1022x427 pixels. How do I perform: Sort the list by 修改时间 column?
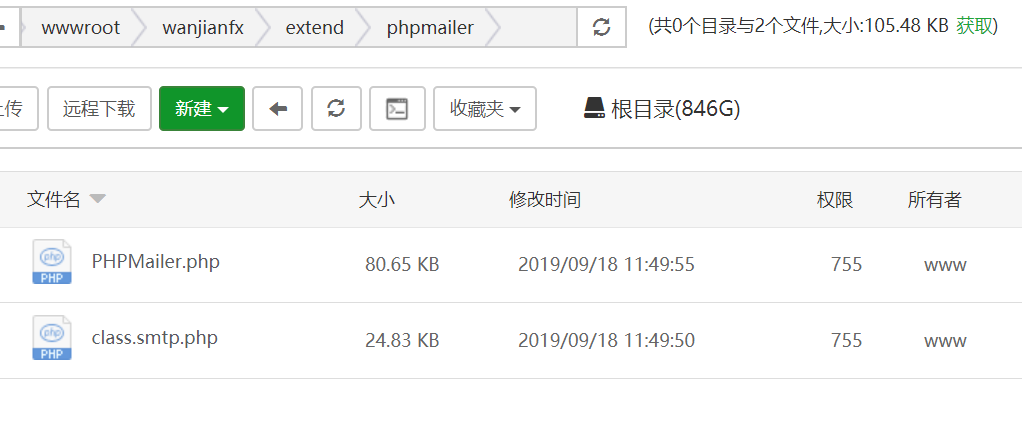tap(544, 200)
